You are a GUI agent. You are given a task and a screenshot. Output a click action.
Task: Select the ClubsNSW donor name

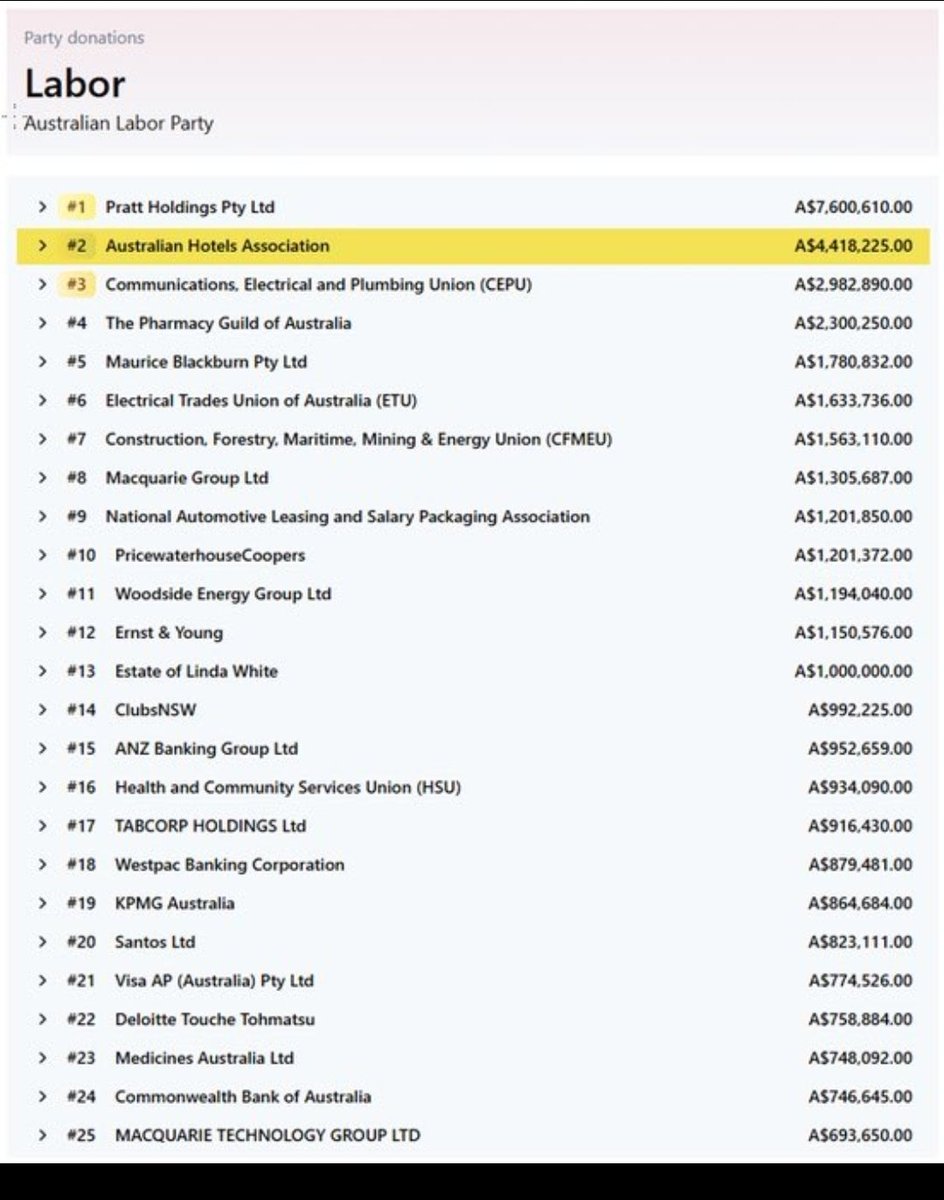pos(155,710)
